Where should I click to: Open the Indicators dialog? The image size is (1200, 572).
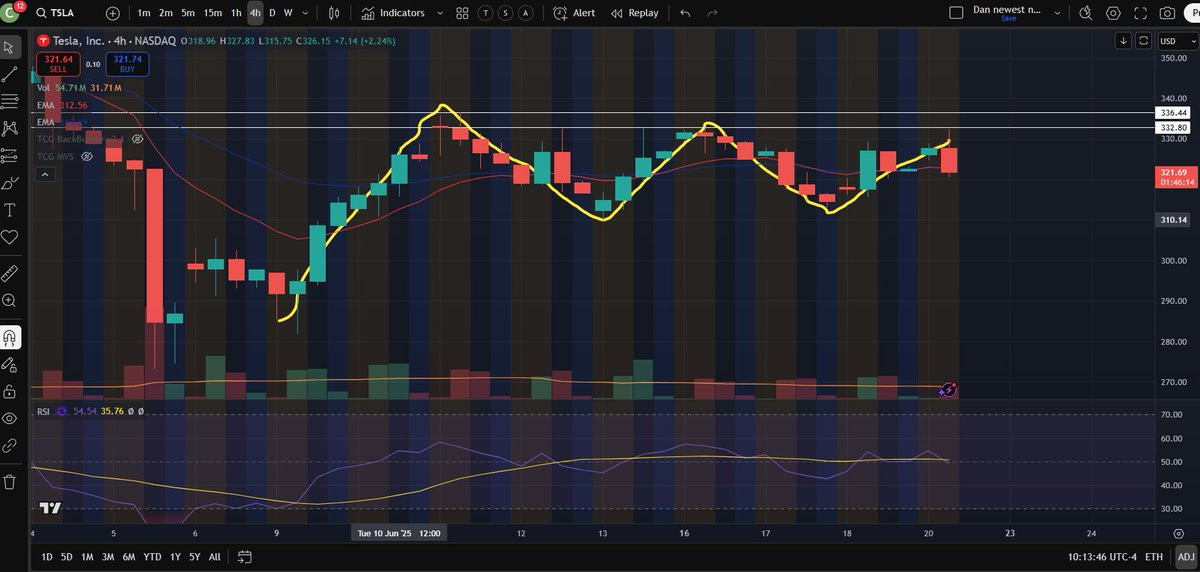392,13
